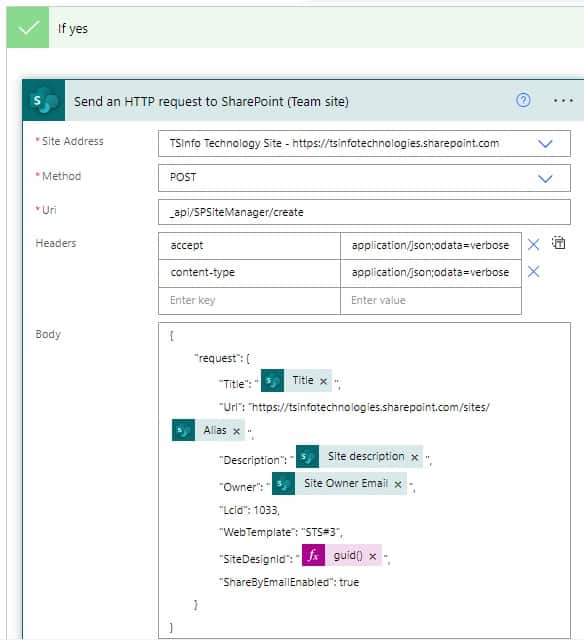Image resolution: width=584 pixels, height=640 pixels.
Task: Click the Title token's SharePoint icon
Action: (272, 381)
